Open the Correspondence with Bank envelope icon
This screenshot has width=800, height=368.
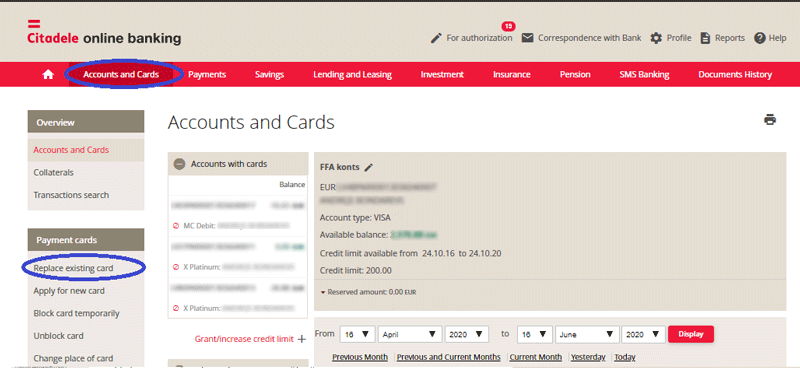(x=528, y=38)
